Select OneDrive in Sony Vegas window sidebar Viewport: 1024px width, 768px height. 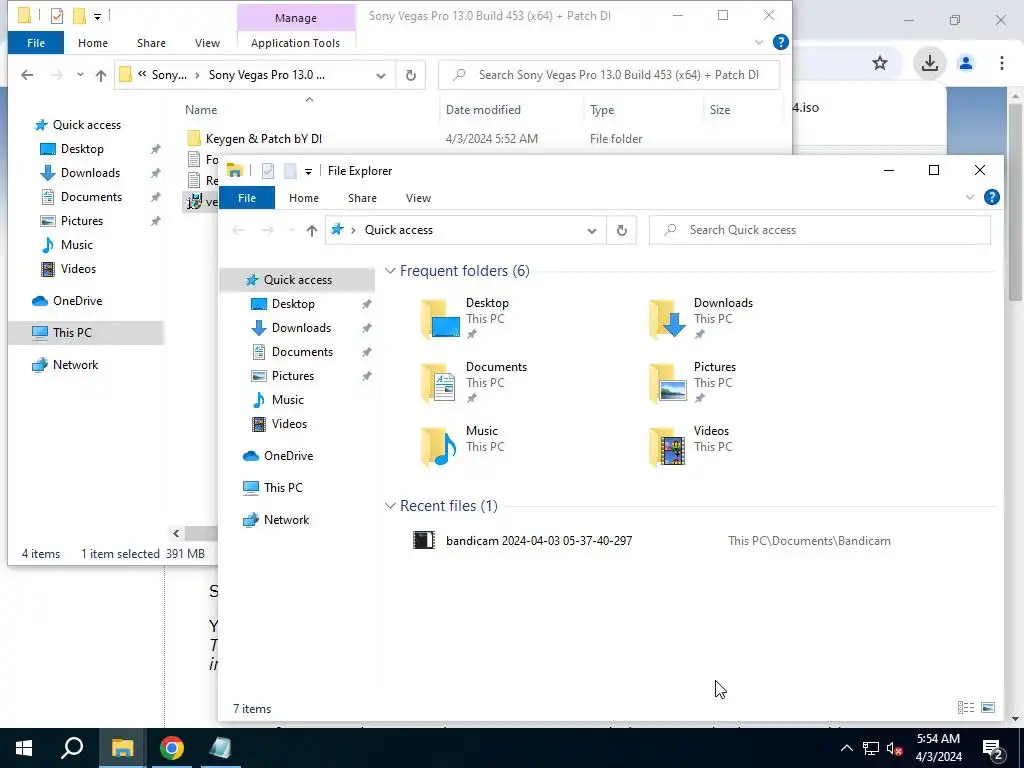(x=67, y=301)
